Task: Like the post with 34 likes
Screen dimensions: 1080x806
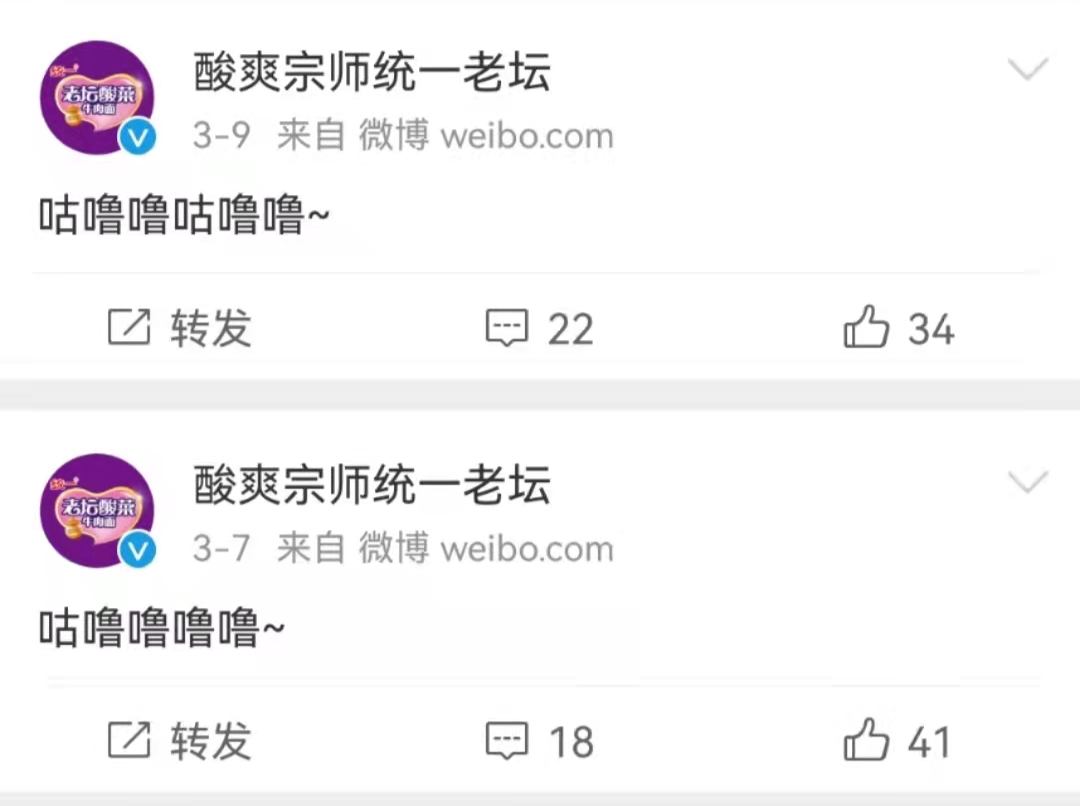Action: (x=866, y=326)
